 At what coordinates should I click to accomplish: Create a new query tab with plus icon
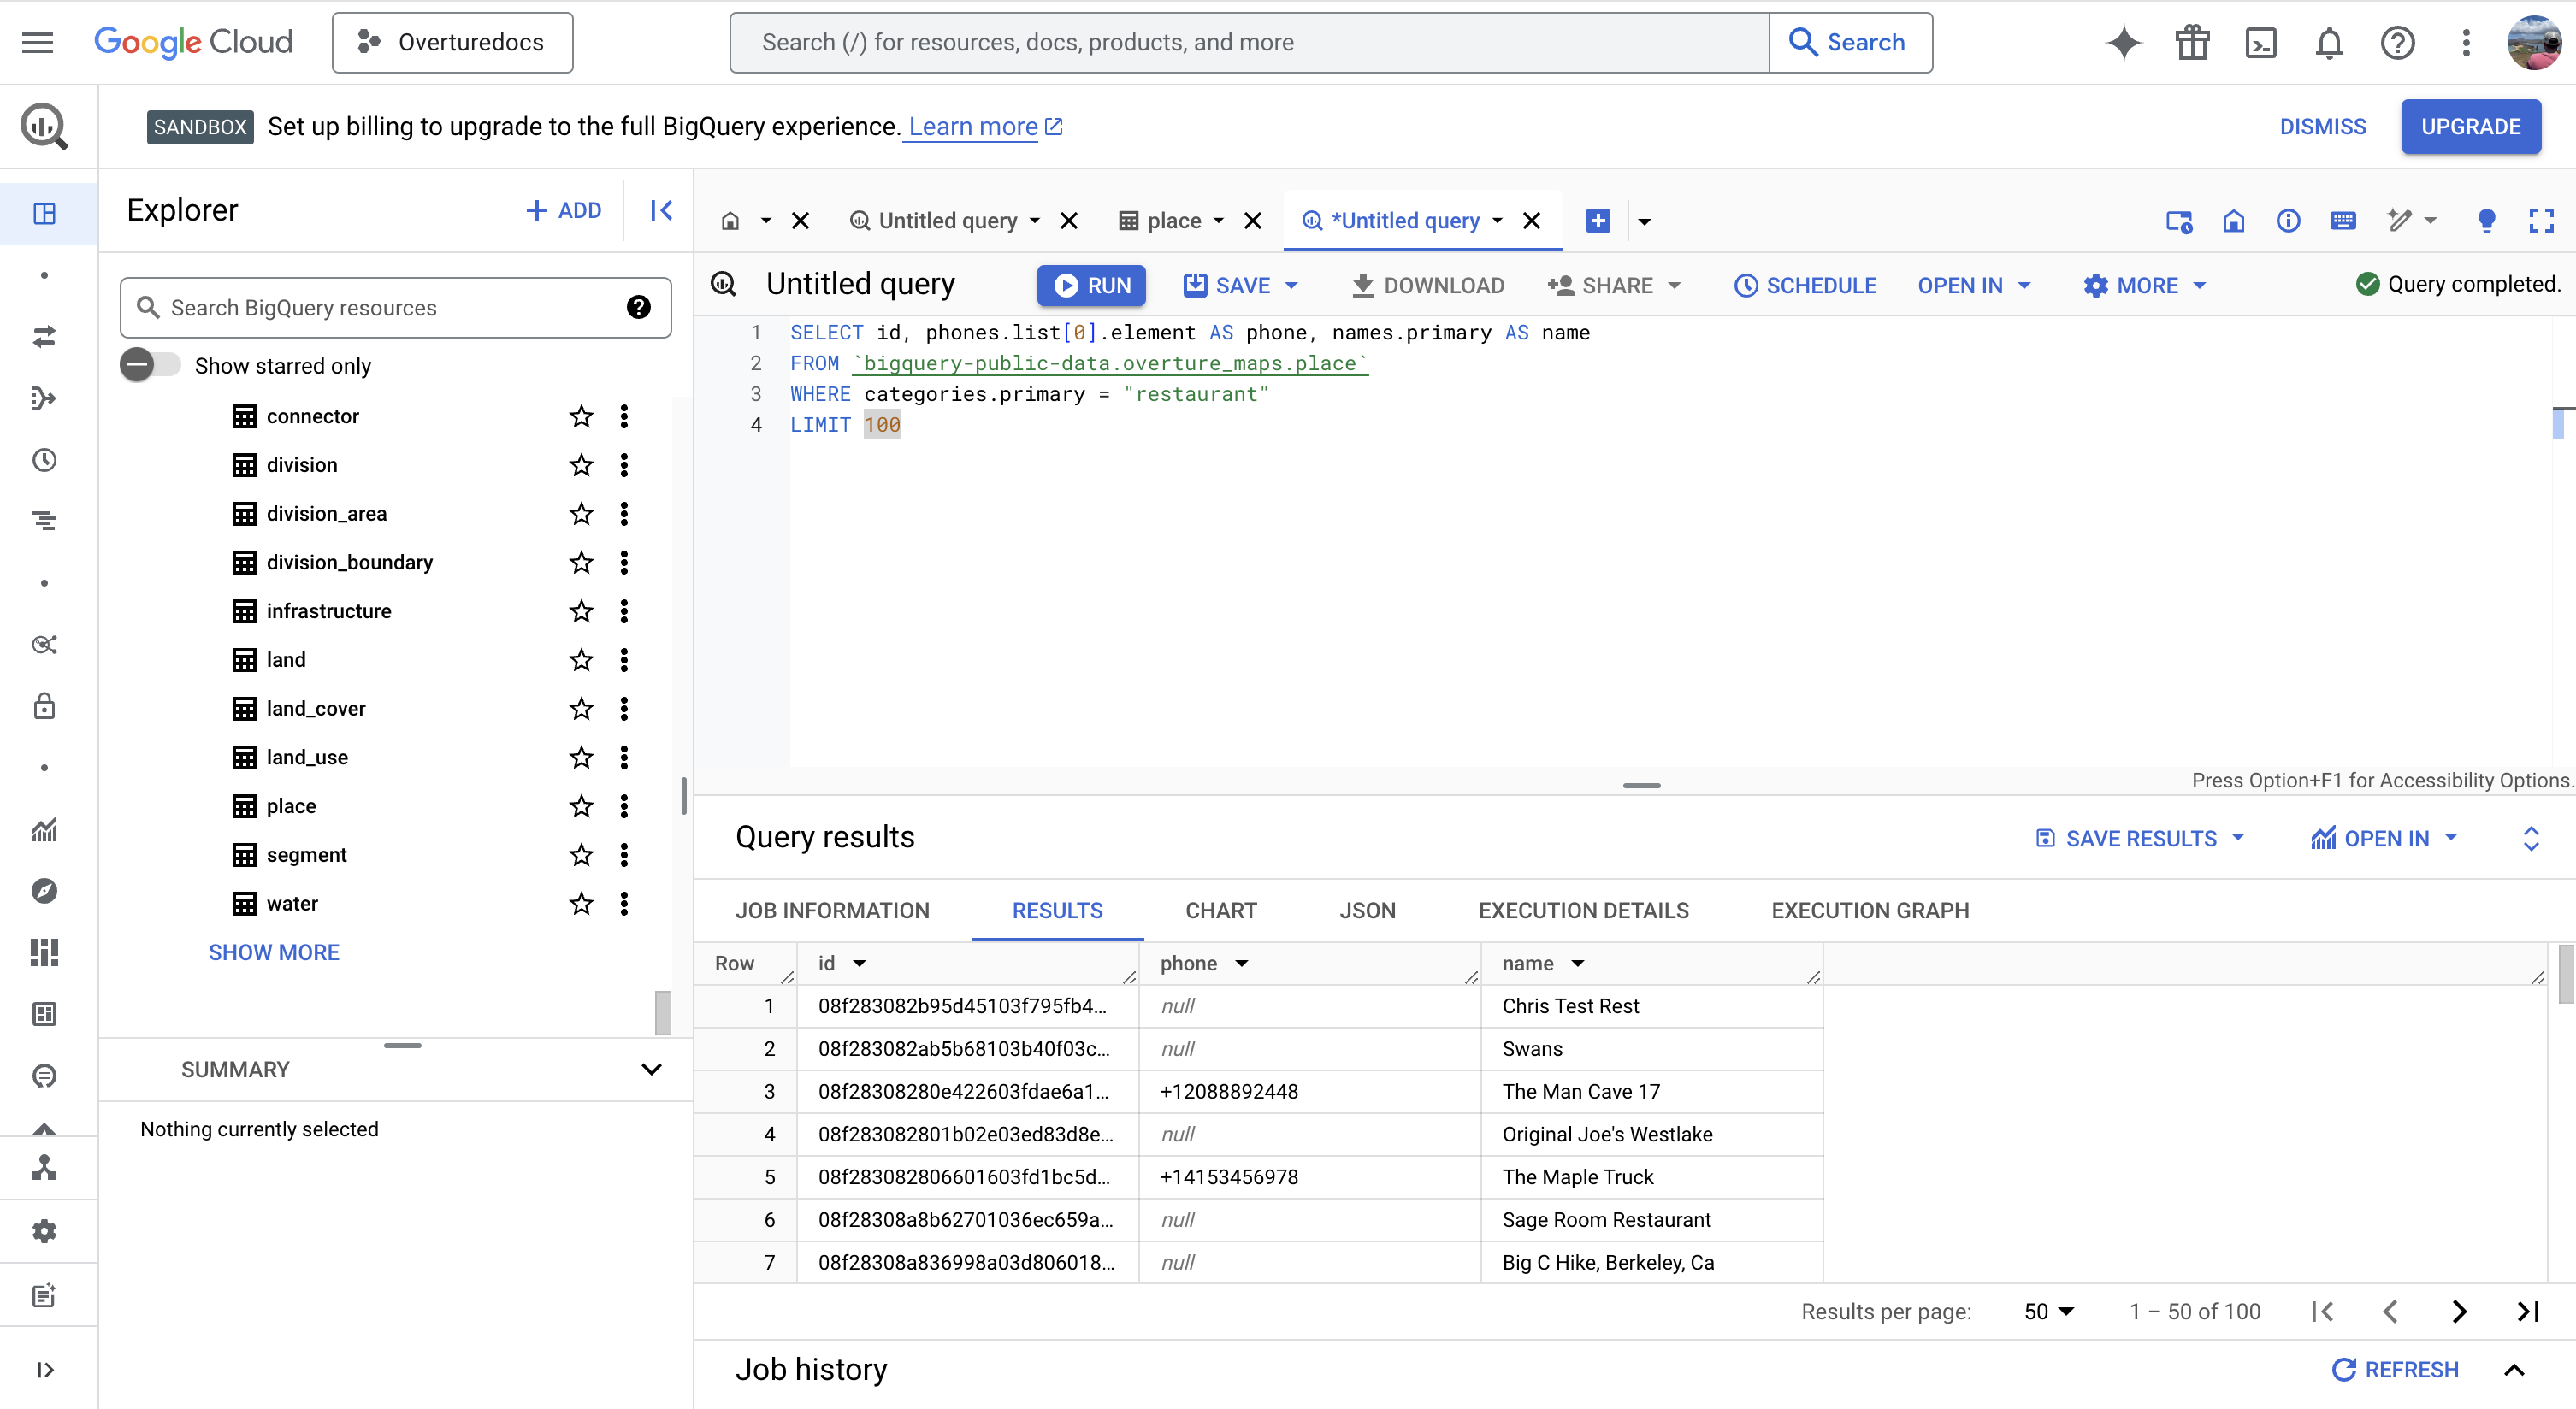pyautogui.click(x=1598, y=220)
